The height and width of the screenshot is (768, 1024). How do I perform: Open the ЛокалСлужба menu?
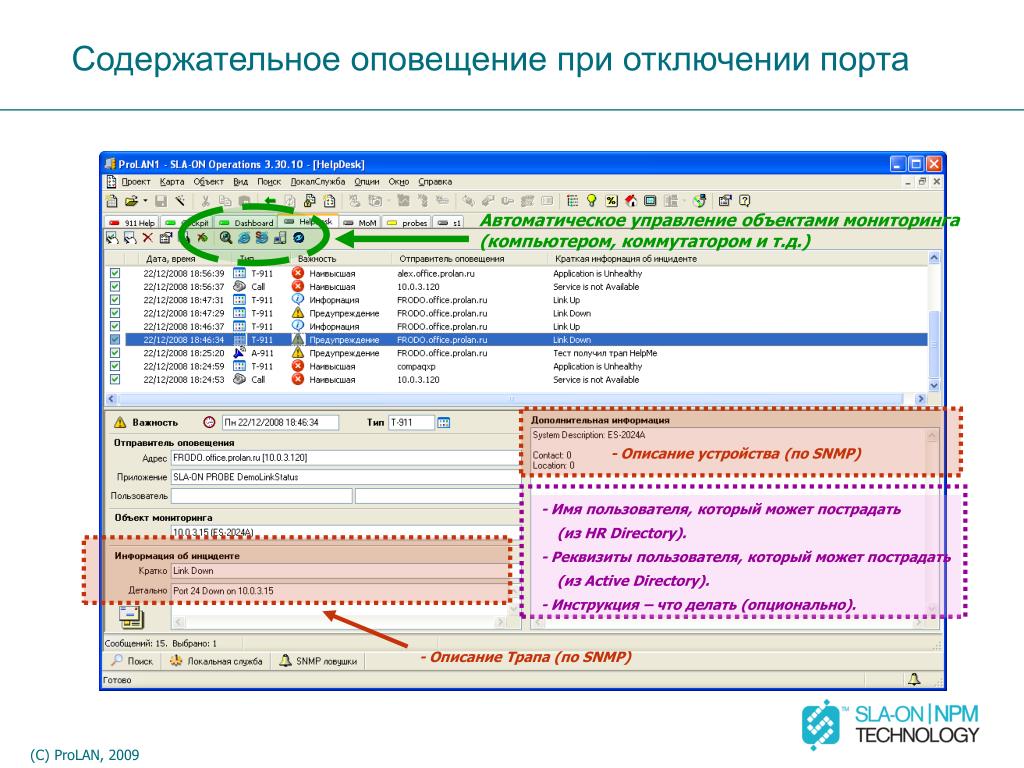click(x=318, y=182)
